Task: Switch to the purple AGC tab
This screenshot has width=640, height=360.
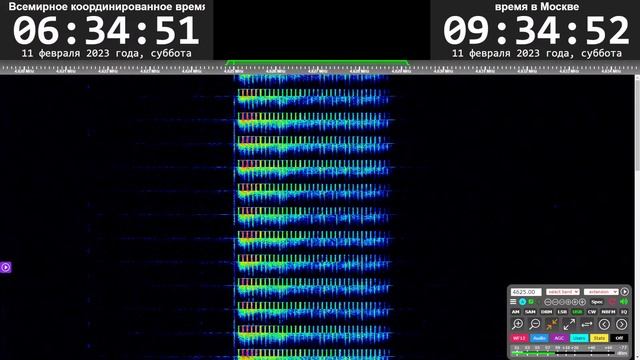Action: coord(559,338)
